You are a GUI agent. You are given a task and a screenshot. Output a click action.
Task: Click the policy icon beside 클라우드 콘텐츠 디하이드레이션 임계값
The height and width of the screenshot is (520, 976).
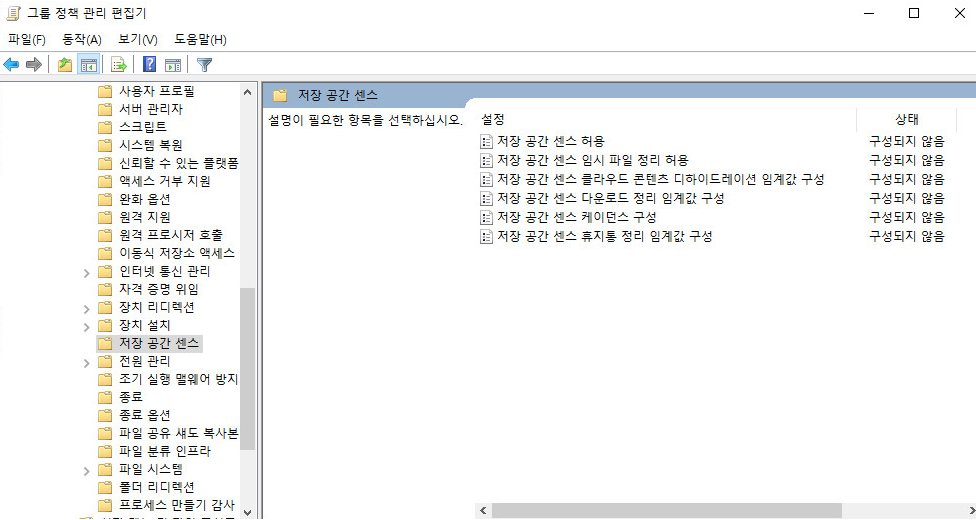(487, 179)
